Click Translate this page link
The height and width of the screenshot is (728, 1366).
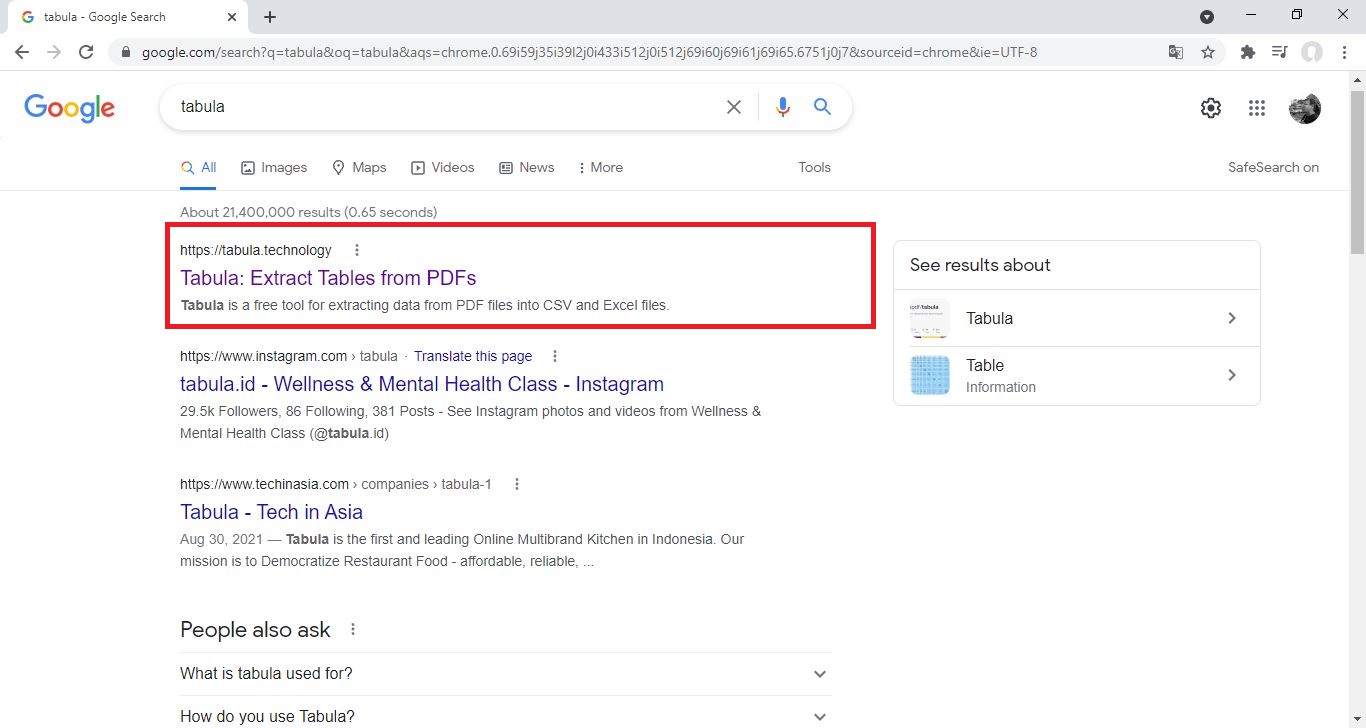pyautogui.click(x=473, y=356)
